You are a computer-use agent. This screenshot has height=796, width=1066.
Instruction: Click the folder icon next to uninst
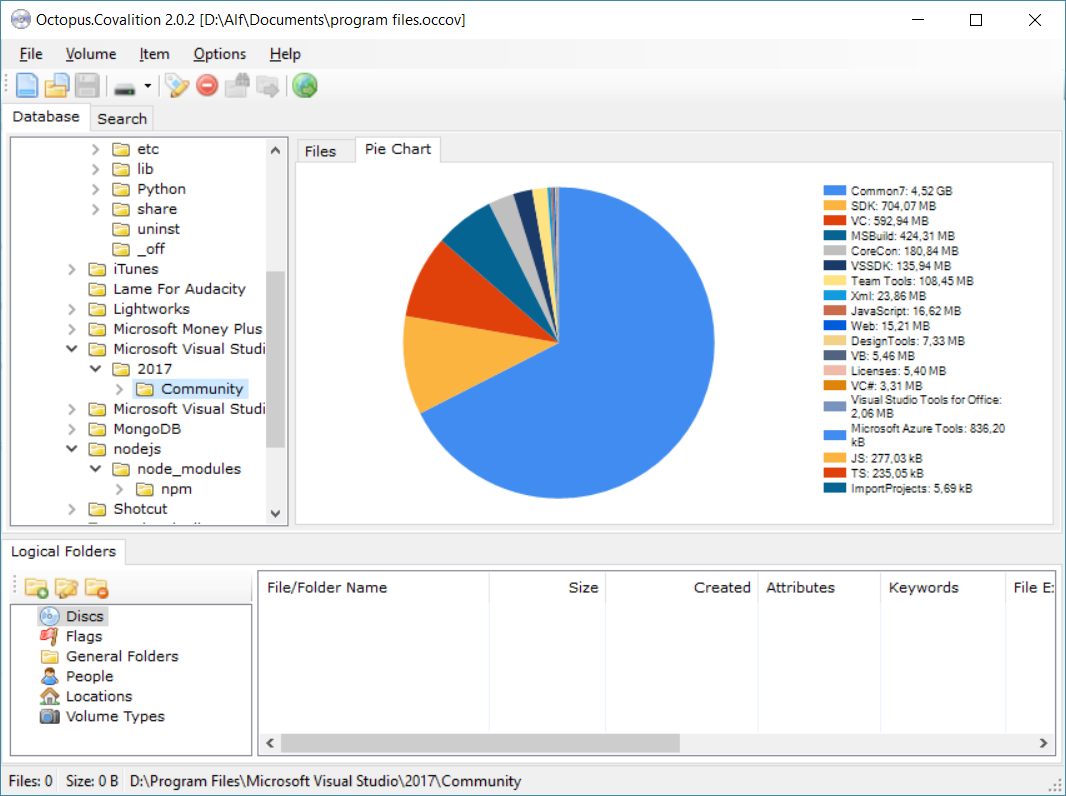pos(121,229)
